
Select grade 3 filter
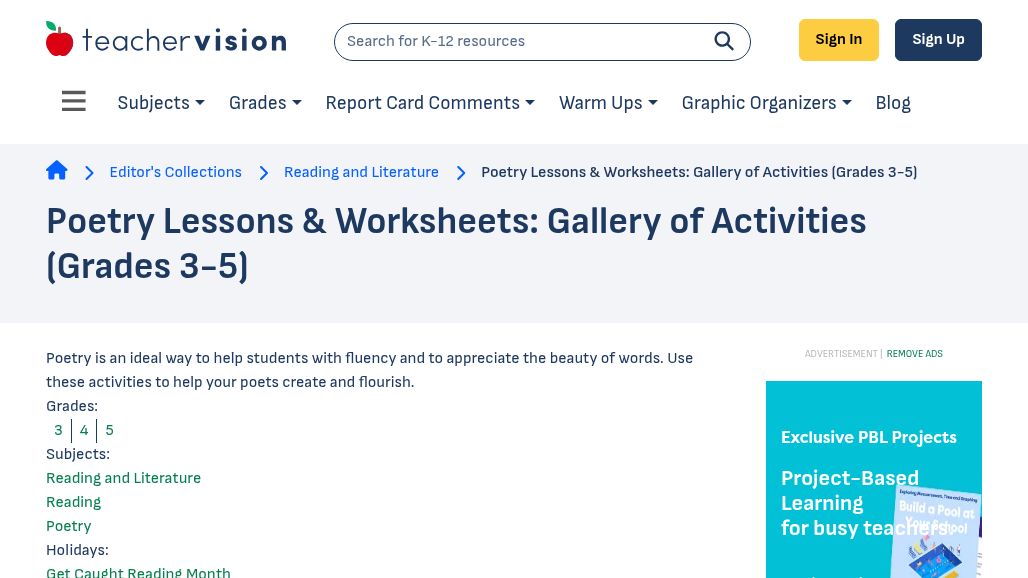point(58,430)
